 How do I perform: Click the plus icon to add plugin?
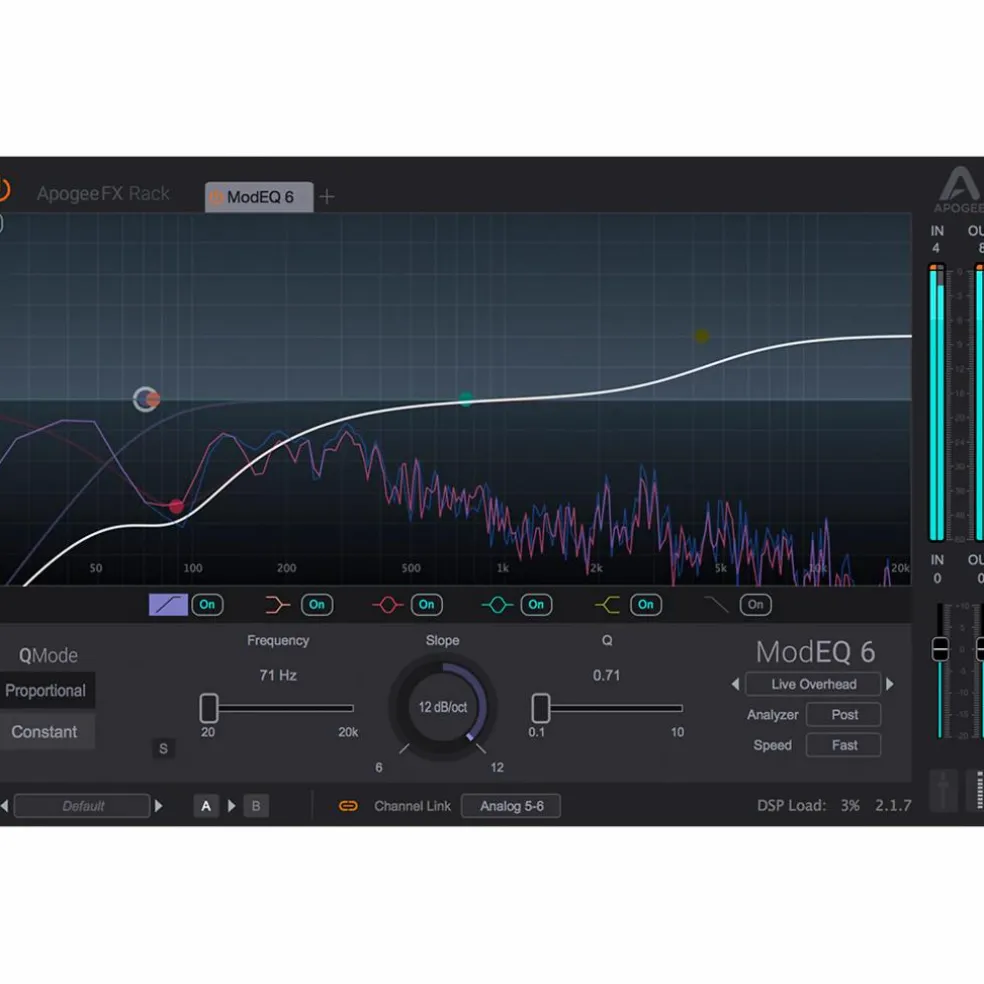326,197
